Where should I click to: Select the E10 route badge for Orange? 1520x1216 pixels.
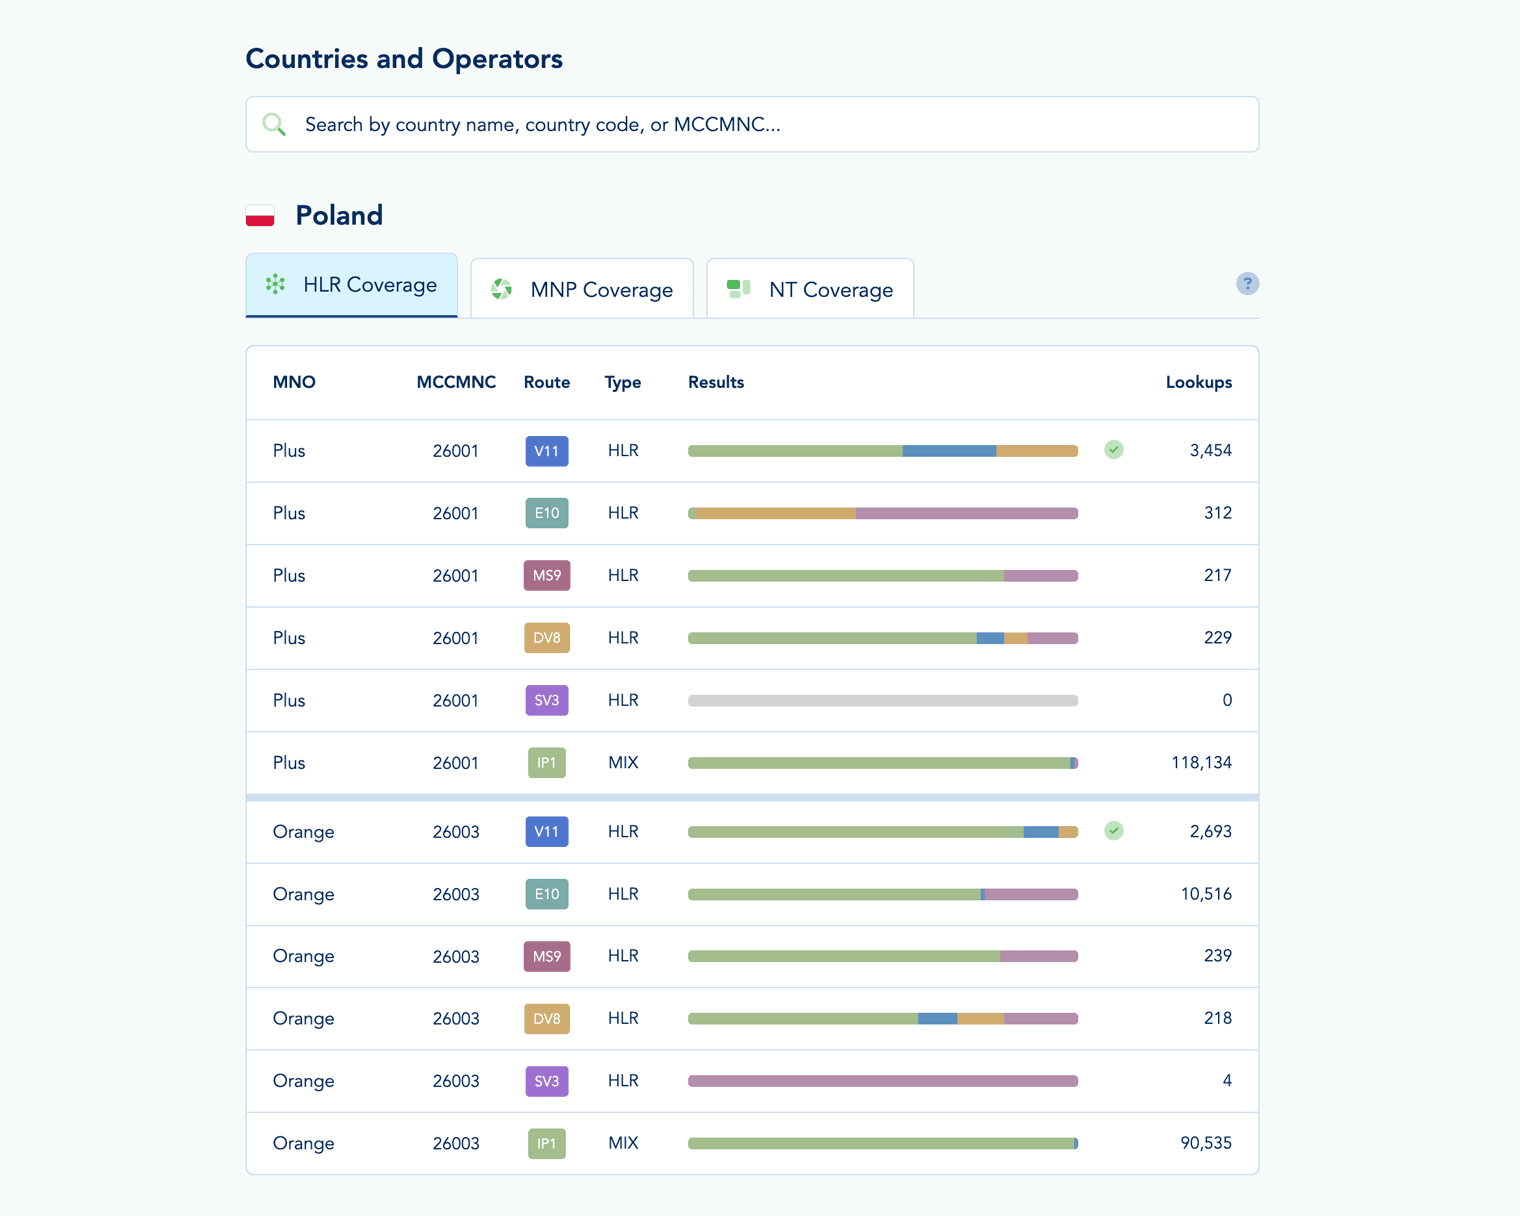pos(546,894)
